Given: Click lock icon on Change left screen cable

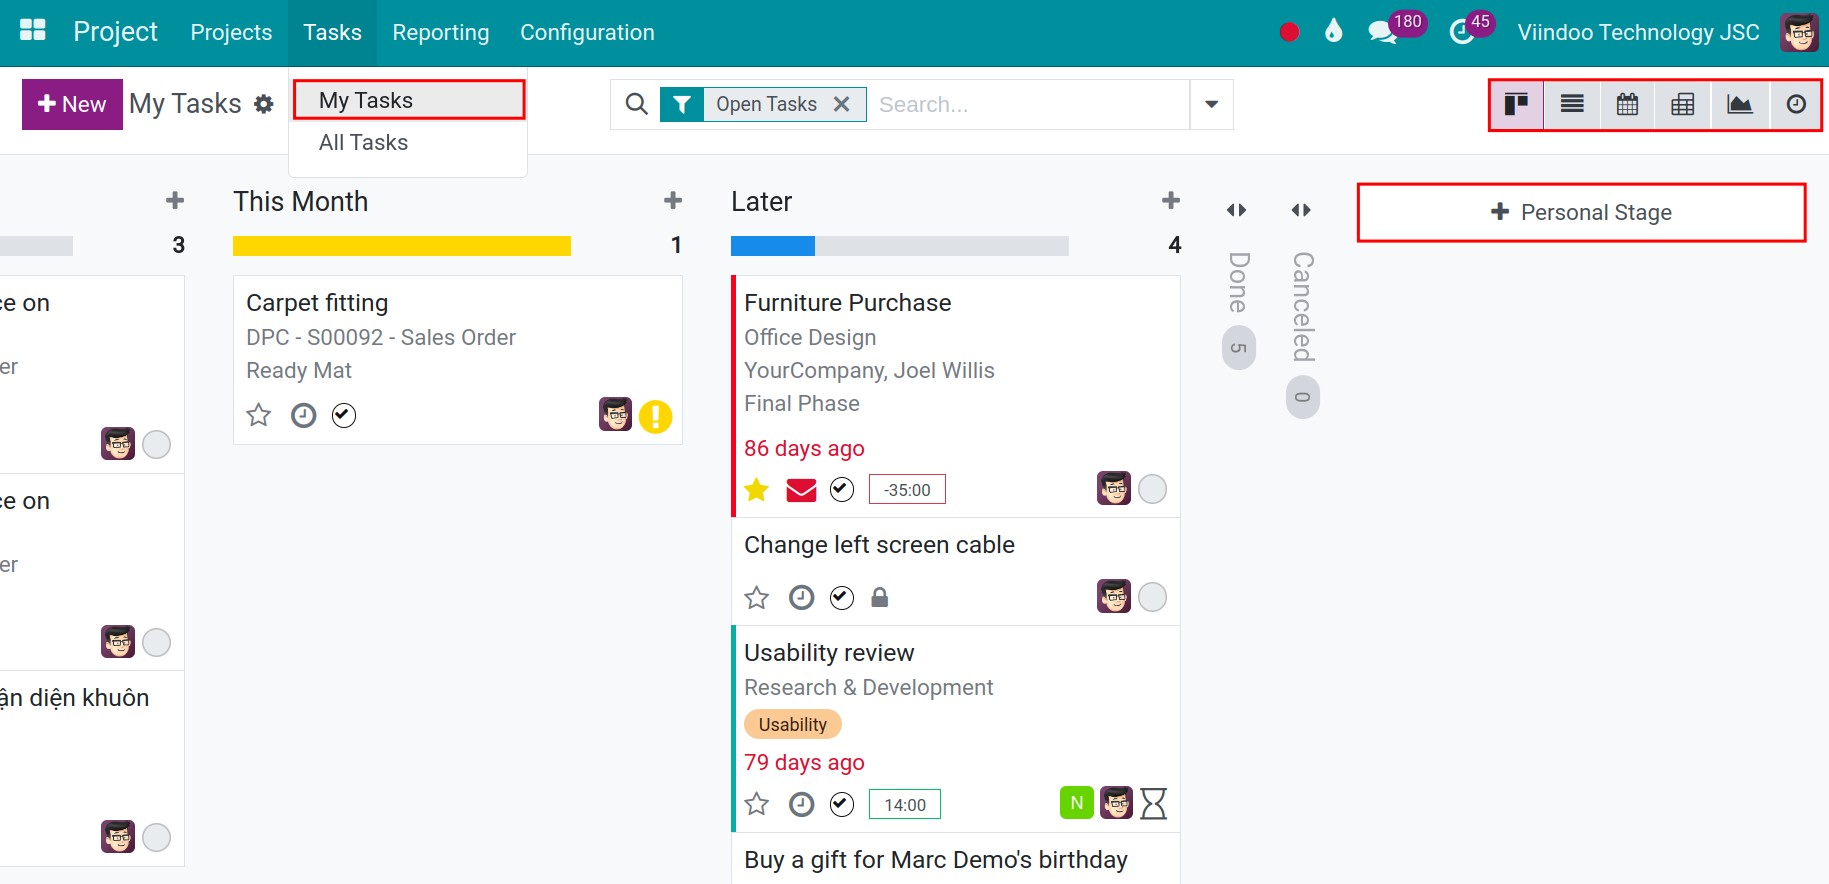Looking at the screenshot, I should pyautogui.click(x=880, y=598).
